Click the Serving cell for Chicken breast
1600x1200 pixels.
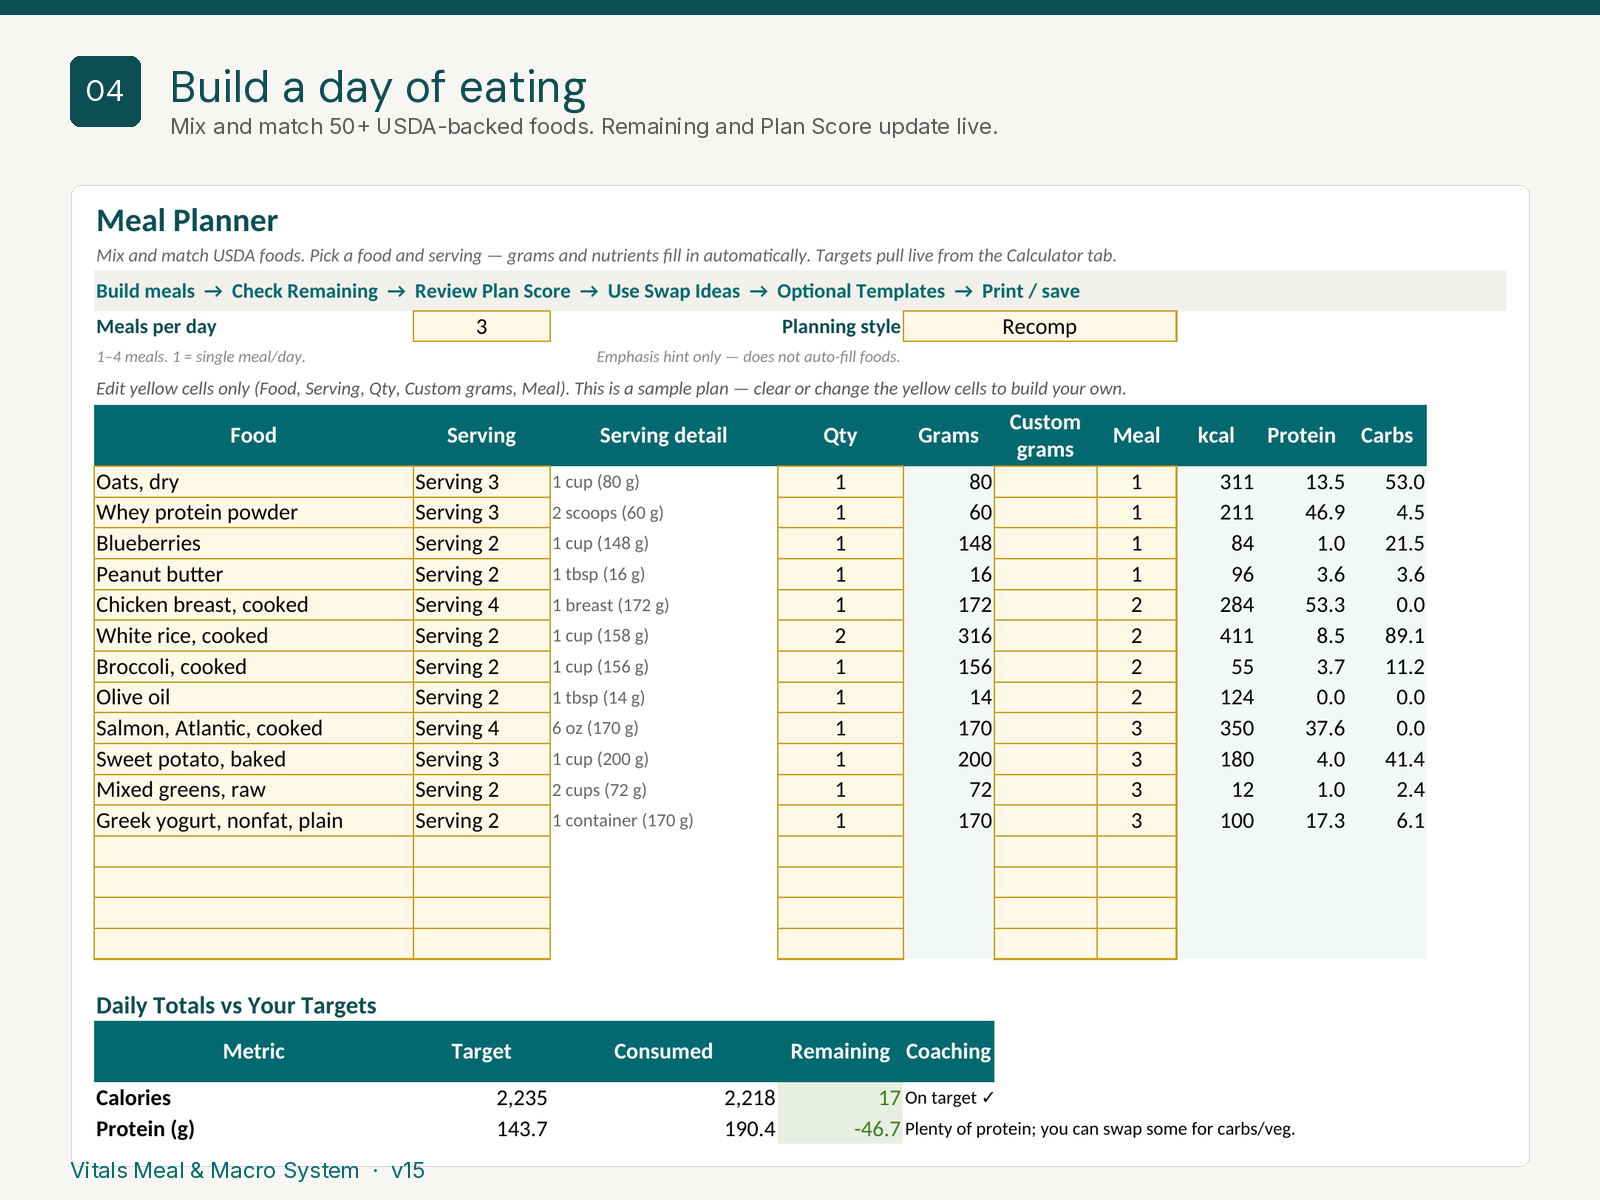(x=482, y=605)
